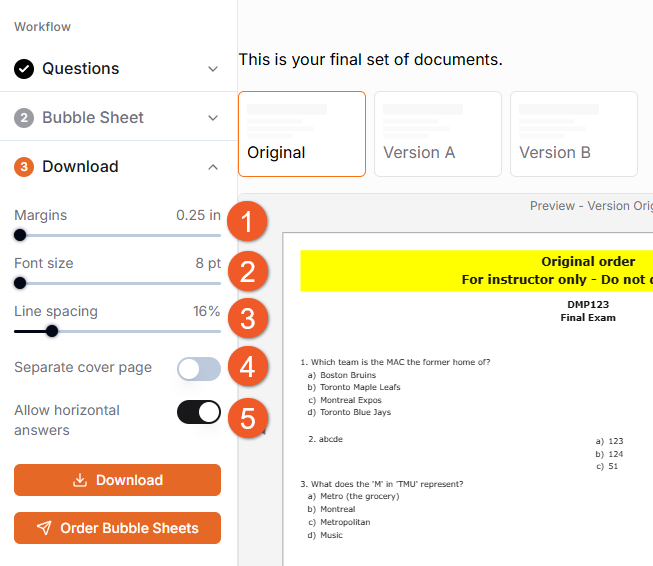
Task: Enable the Separate cover page toggle
Action: coord(199,368)
